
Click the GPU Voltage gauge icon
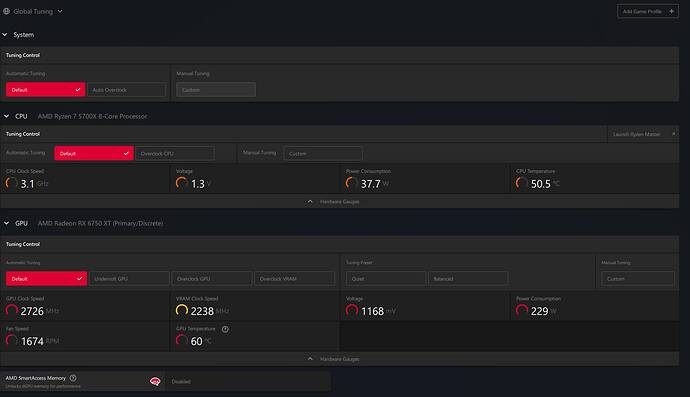point(352,311)
